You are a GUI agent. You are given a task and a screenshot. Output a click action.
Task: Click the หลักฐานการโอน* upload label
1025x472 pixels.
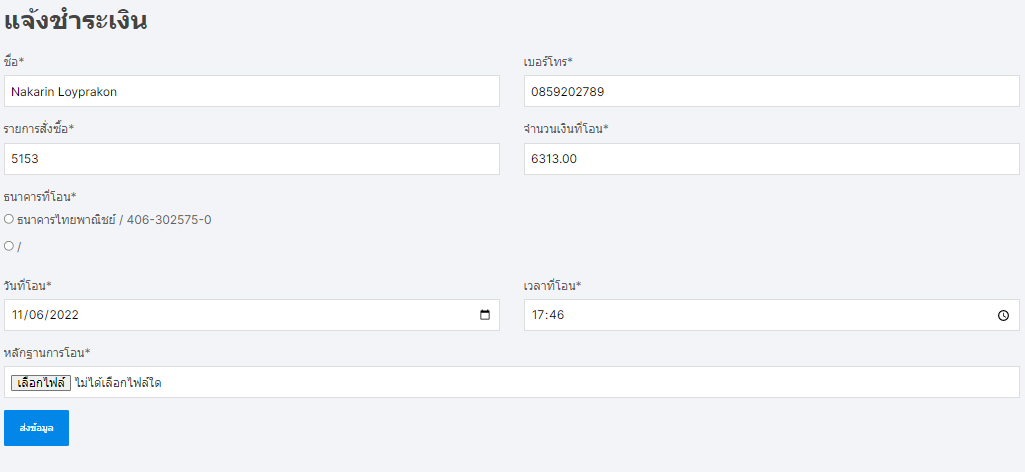point(47,353)
